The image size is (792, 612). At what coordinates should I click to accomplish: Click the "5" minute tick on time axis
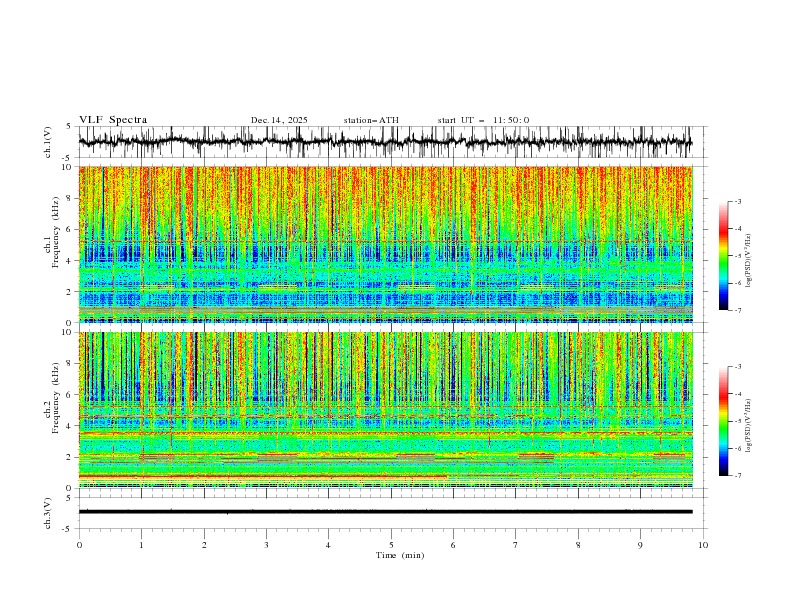pos(391,545)
